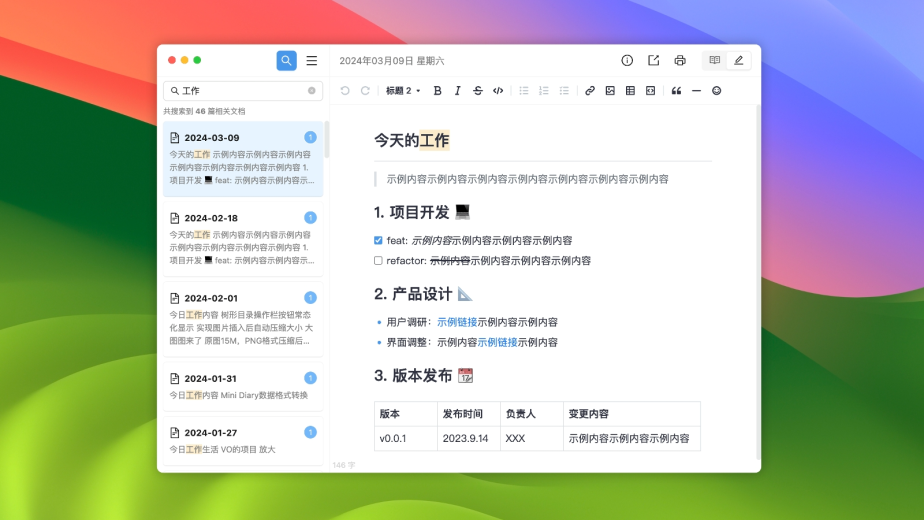924x520 pixels.
Task: Click the 1. 项目开发 heading
Action: pos(422,212)
